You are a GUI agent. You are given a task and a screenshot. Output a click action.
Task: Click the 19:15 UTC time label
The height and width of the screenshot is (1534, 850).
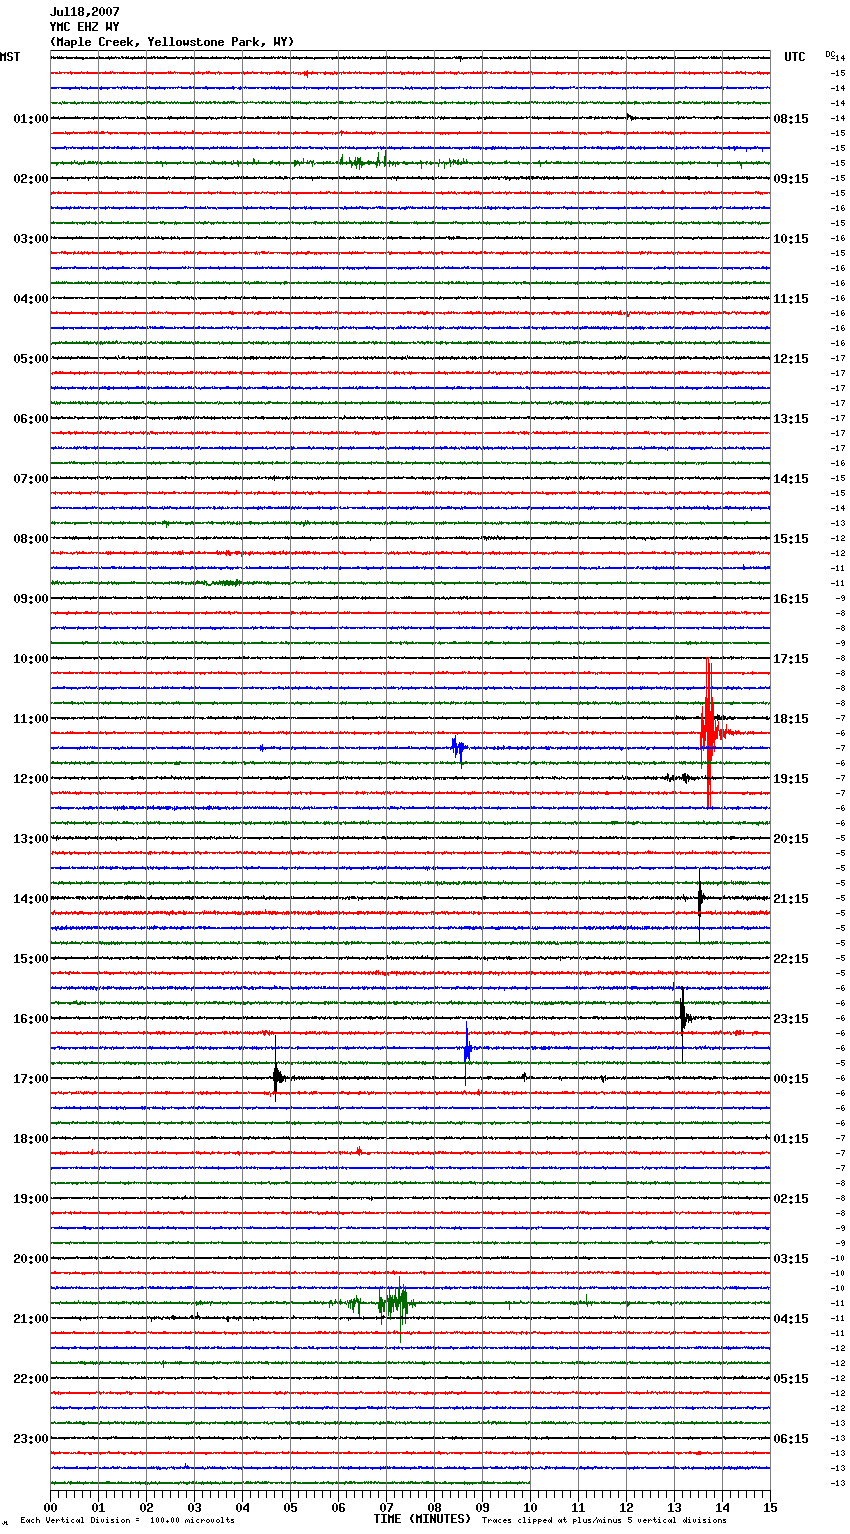point(791,779)
